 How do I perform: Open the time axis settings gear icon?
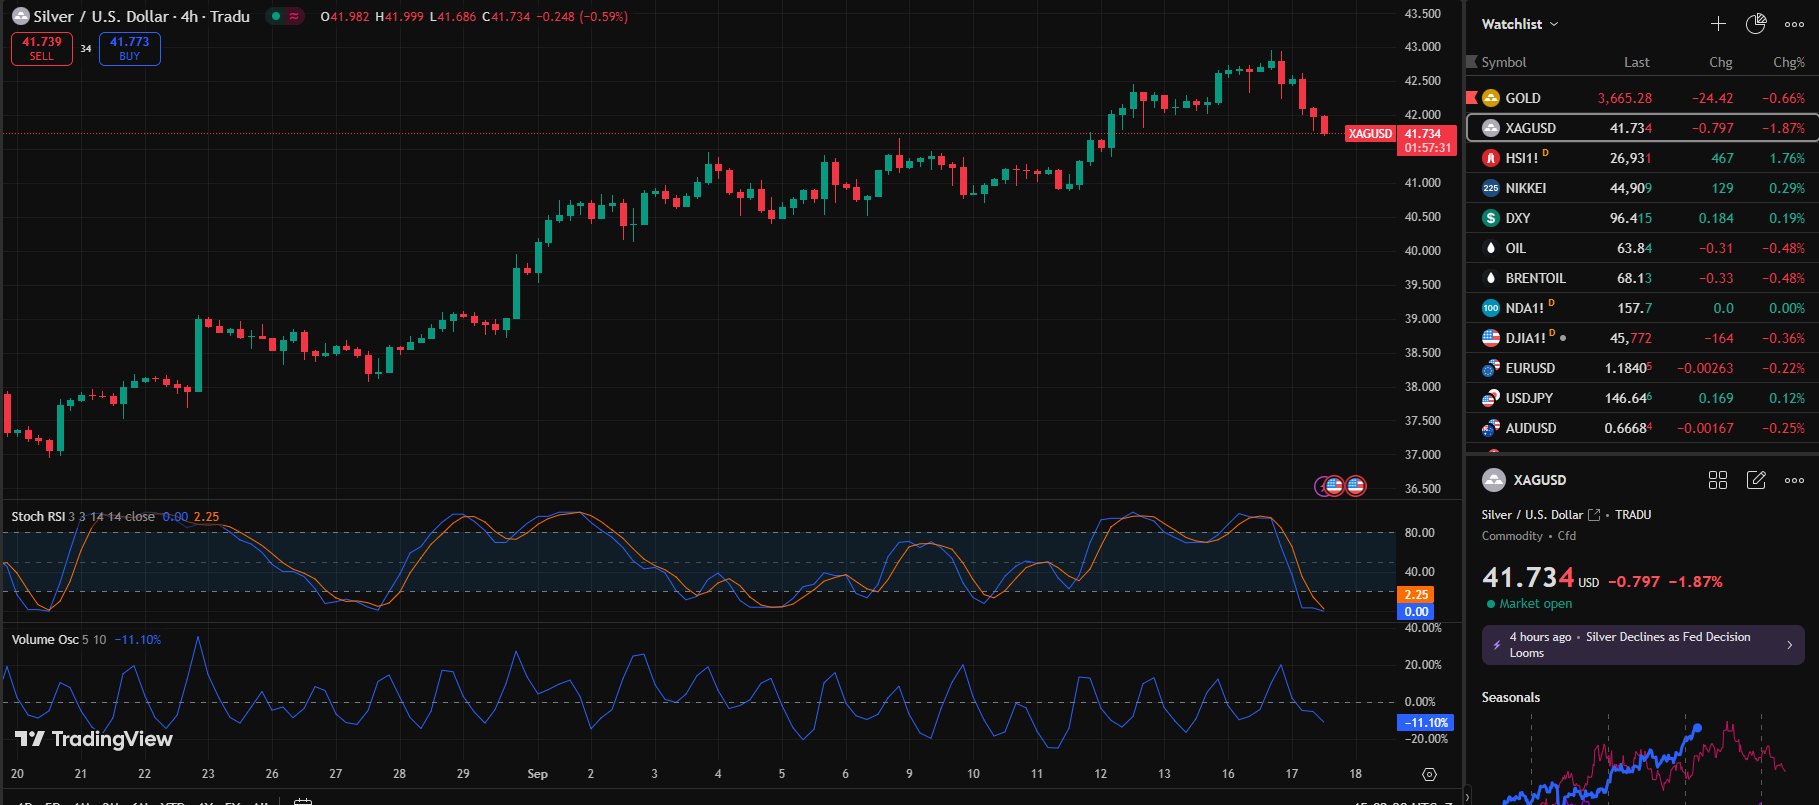[1429, 774]
